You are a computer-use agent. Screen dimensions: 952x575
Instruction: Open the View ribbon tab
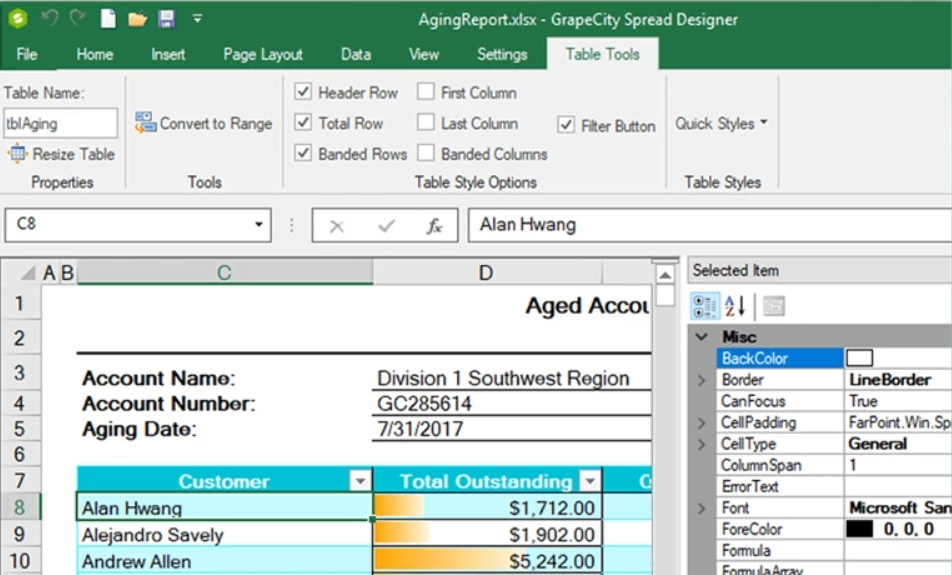point(424,54)
